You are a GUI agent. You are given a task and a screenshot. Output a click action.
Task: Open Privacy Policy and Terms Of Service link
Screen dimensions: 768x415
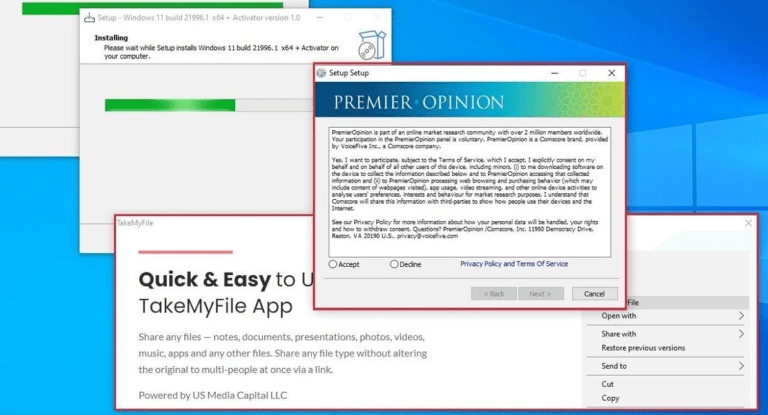point(514,264)
